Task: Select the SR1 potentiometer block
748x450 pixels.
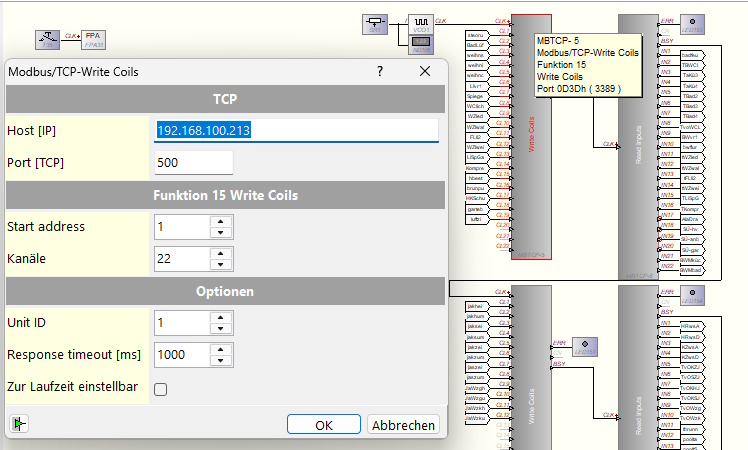Action: [375, 24]
